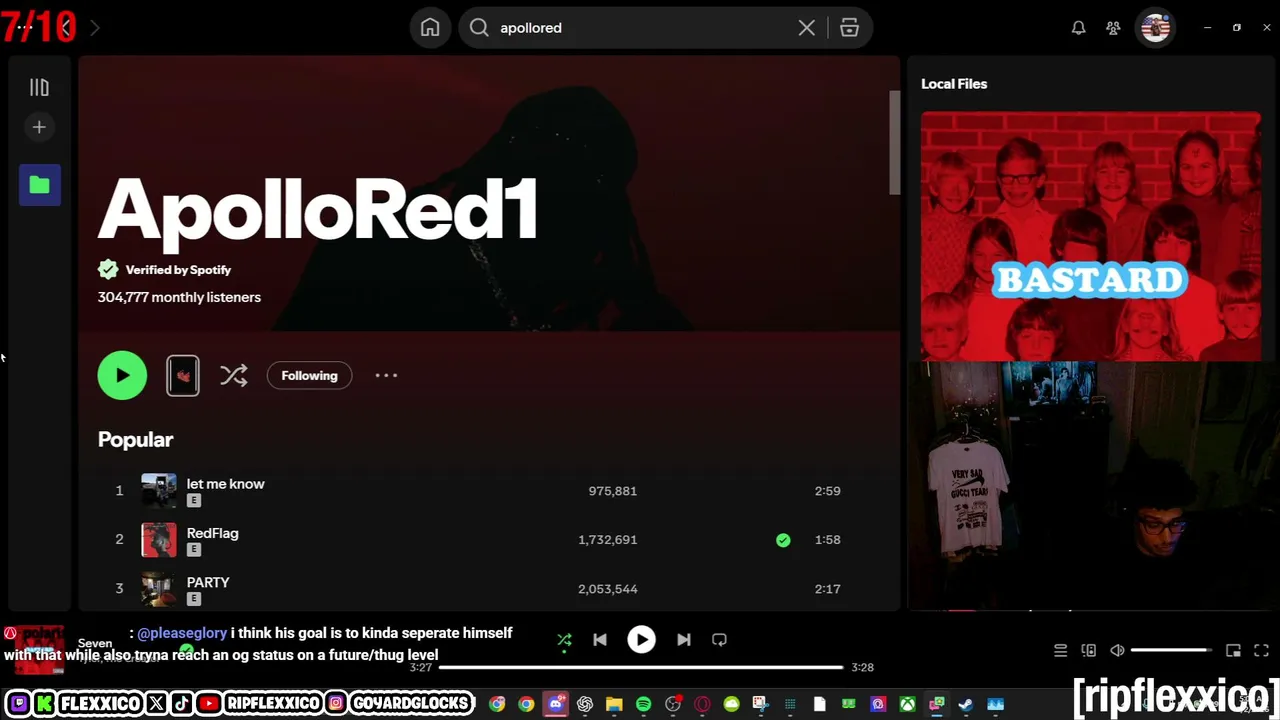1280x720 pixels.
Task: Skip to the previous track
Action: coord(600,640)
